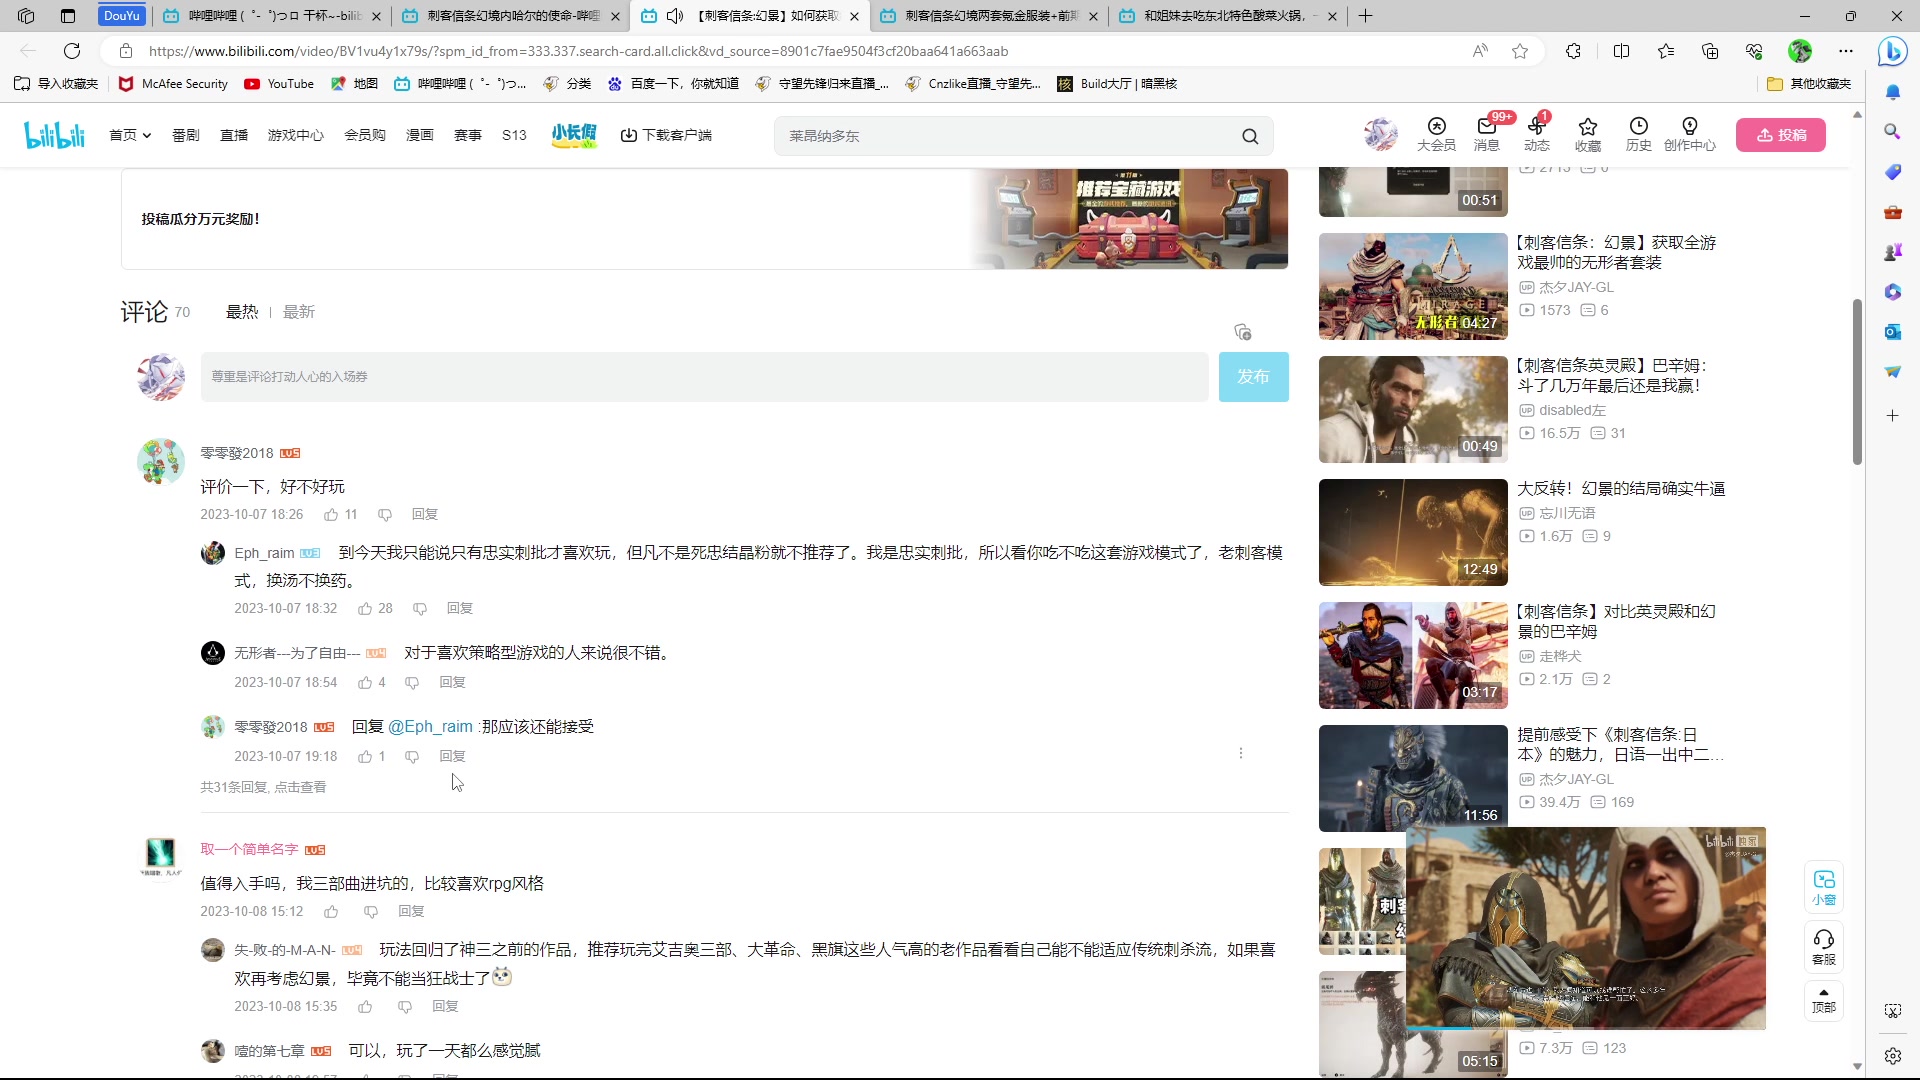Open the 创作中心 creator center icon
Screen dimensions: 1920x1080
(1690, 135)
